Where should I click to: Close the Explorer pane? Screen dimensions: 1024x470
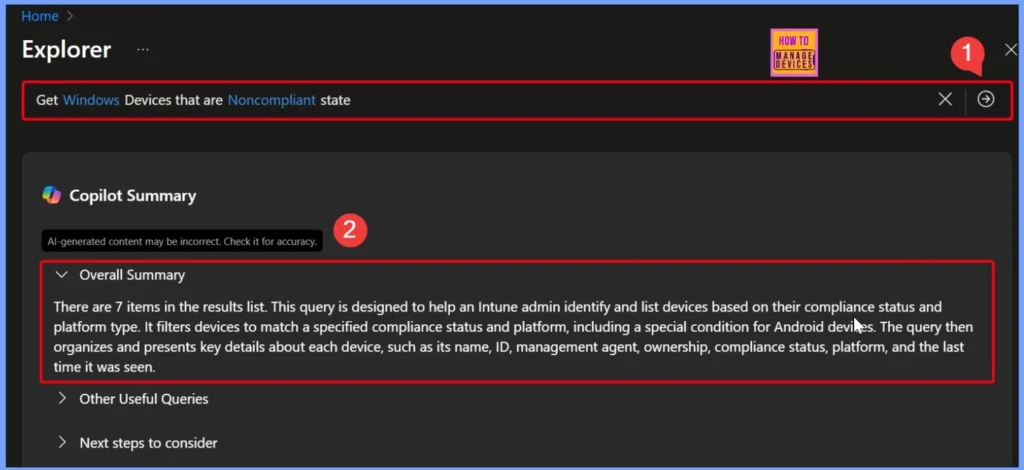click(x=1010, y=50)
